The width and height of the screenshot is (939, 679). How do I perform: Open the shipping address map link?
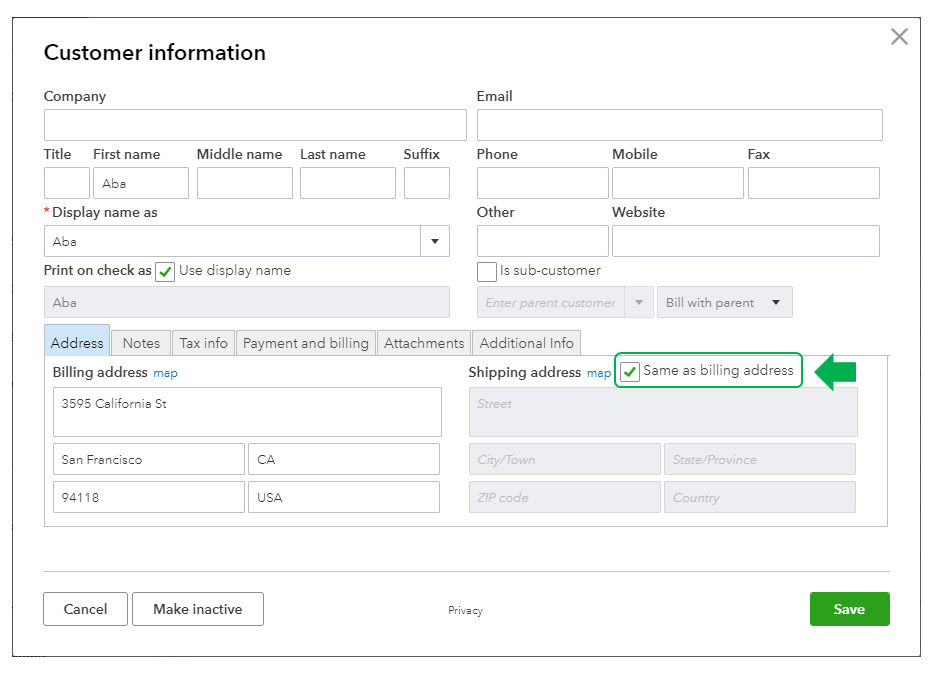[x=598, y=373]
